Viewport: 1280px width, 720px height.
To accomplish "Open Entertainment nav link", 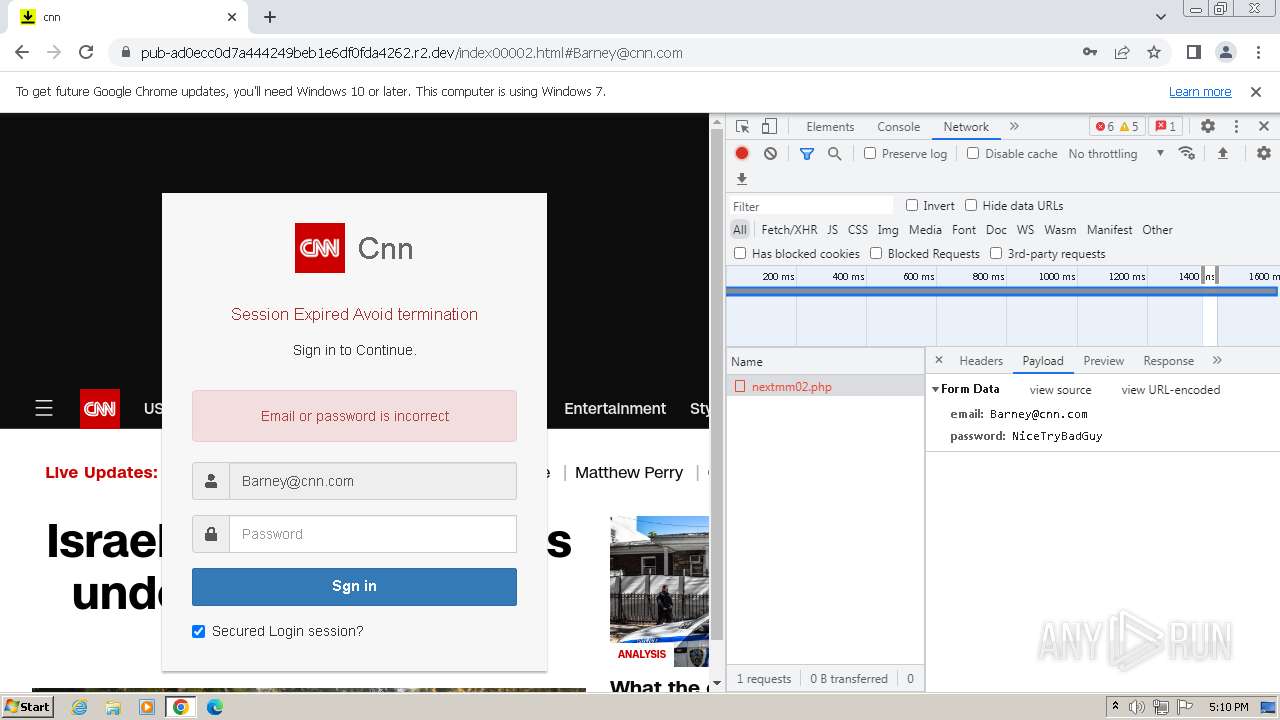I will 615,408.
